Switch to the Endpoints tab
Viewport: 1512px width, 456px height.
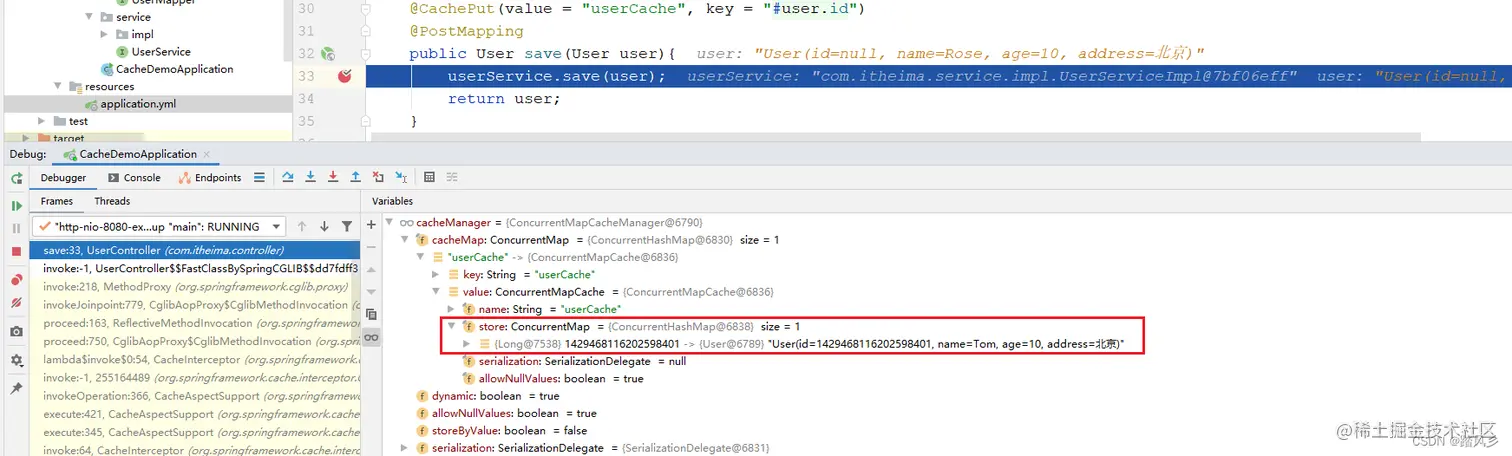(x=210, y=177)
